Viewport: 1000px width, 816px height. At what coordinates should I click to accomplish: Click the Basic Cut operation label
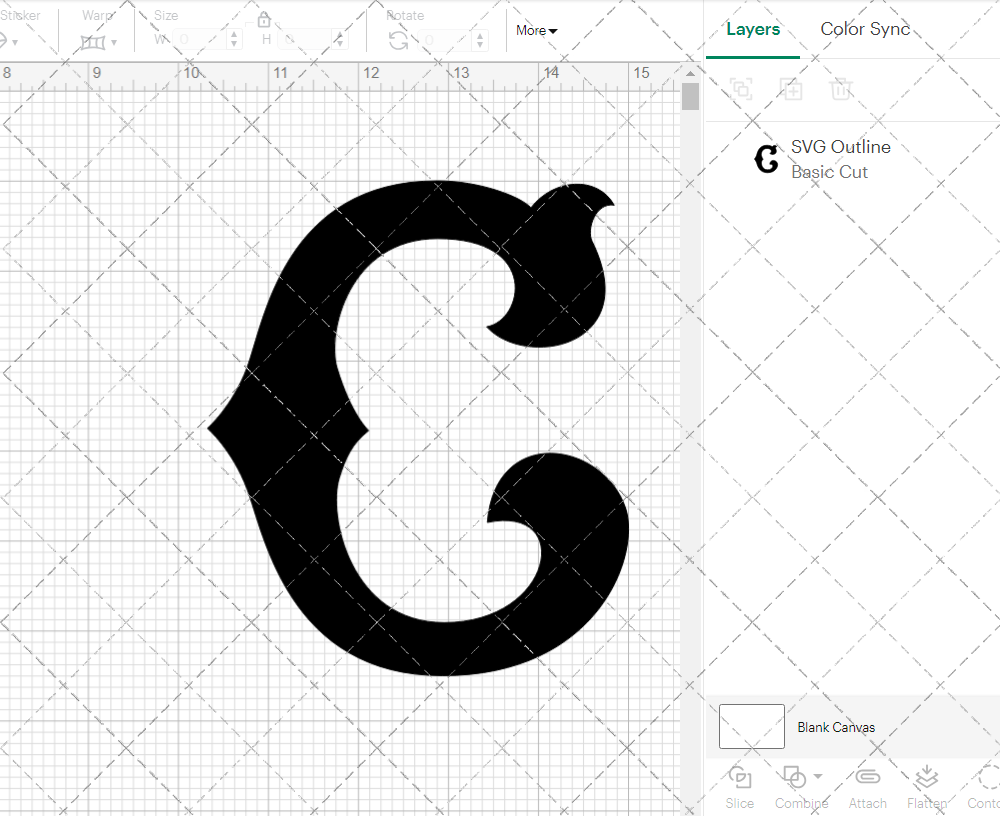(829, 172)
